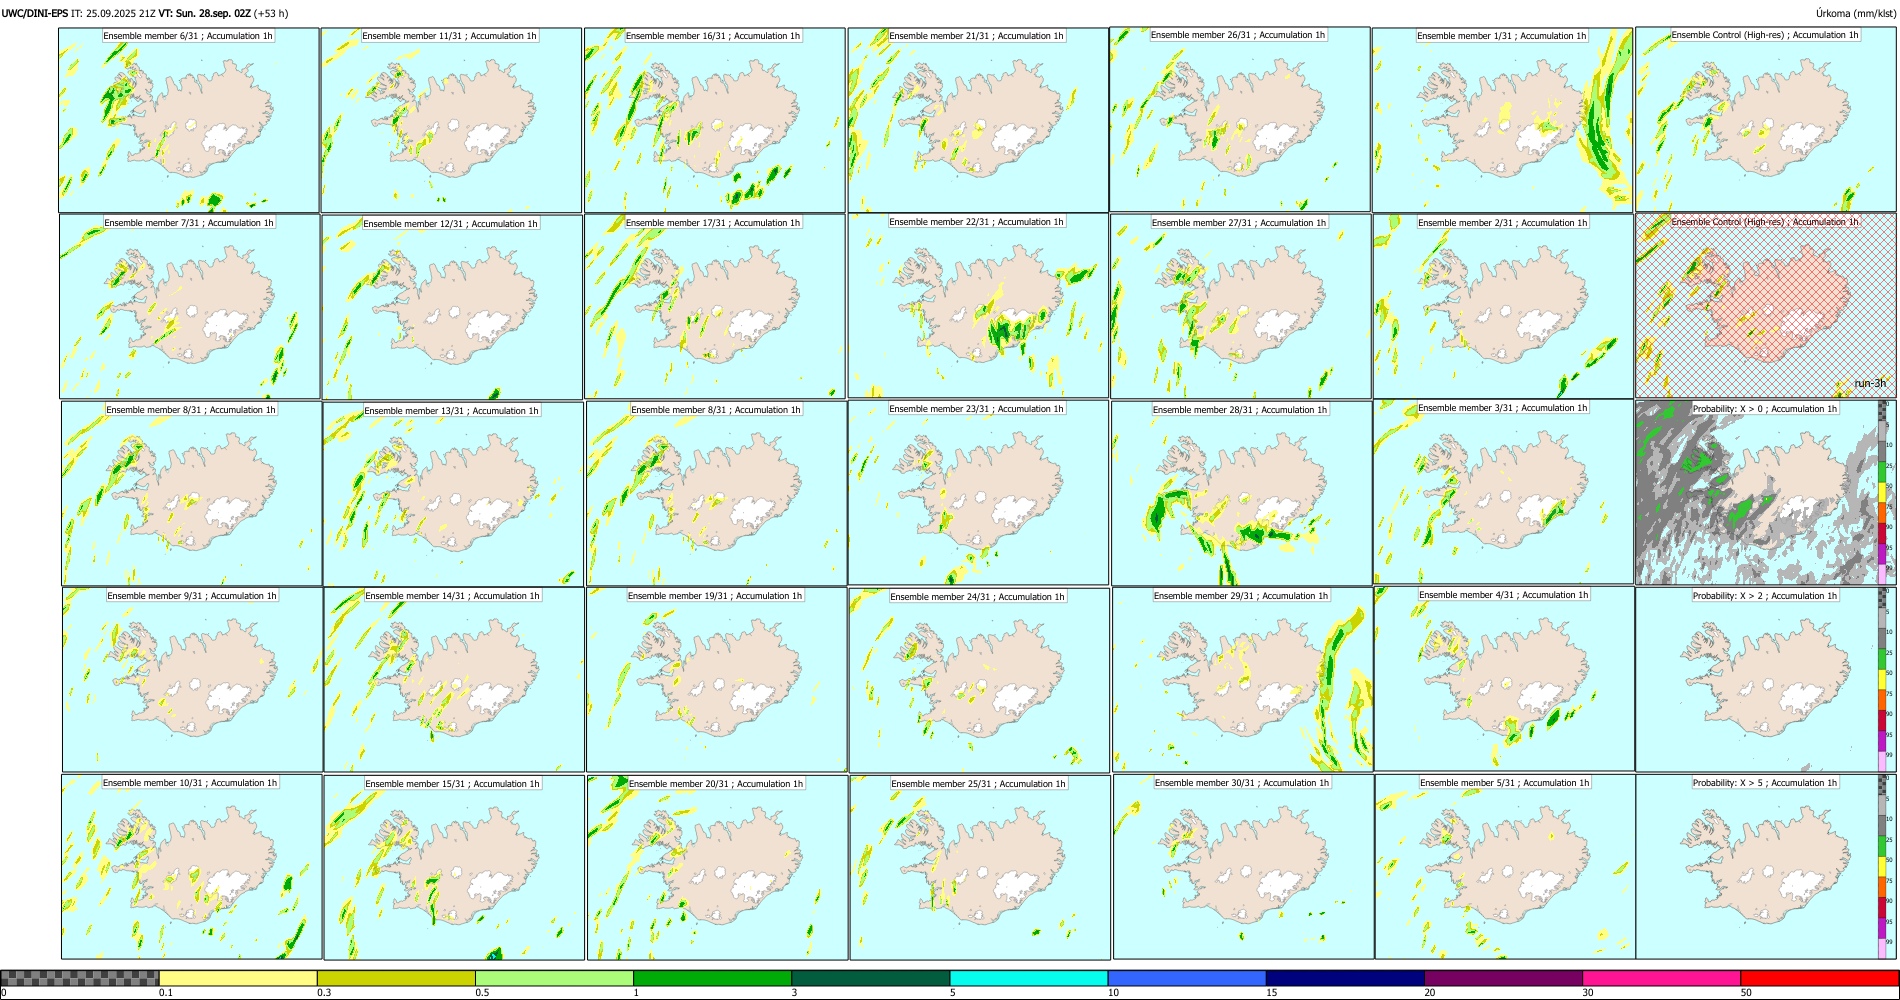Image resolution: width=1900 pixels, height=1000 pixels.
Task: Click the UWC/DINI-EPS header title
Action: (x=35, y=14)
